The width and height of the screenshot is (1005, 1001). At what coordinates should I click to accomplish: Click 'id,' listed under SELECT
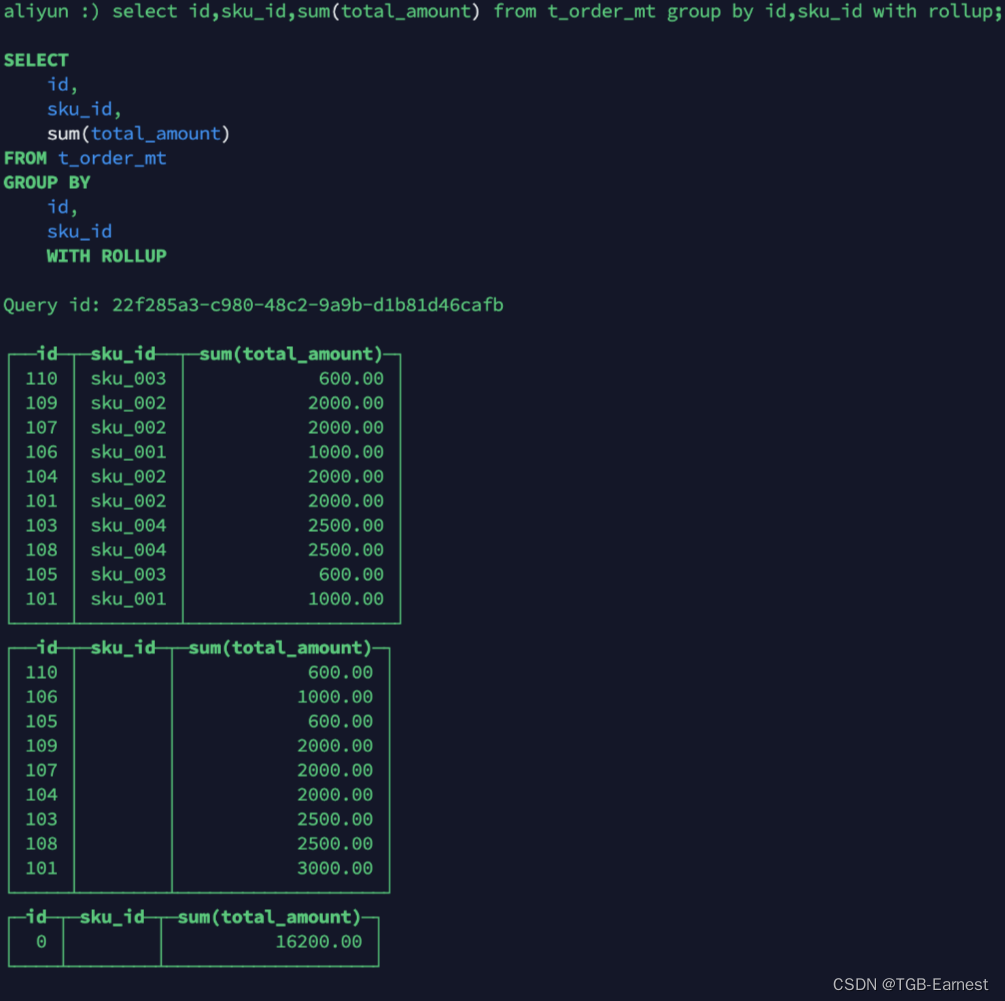(62, 85)
